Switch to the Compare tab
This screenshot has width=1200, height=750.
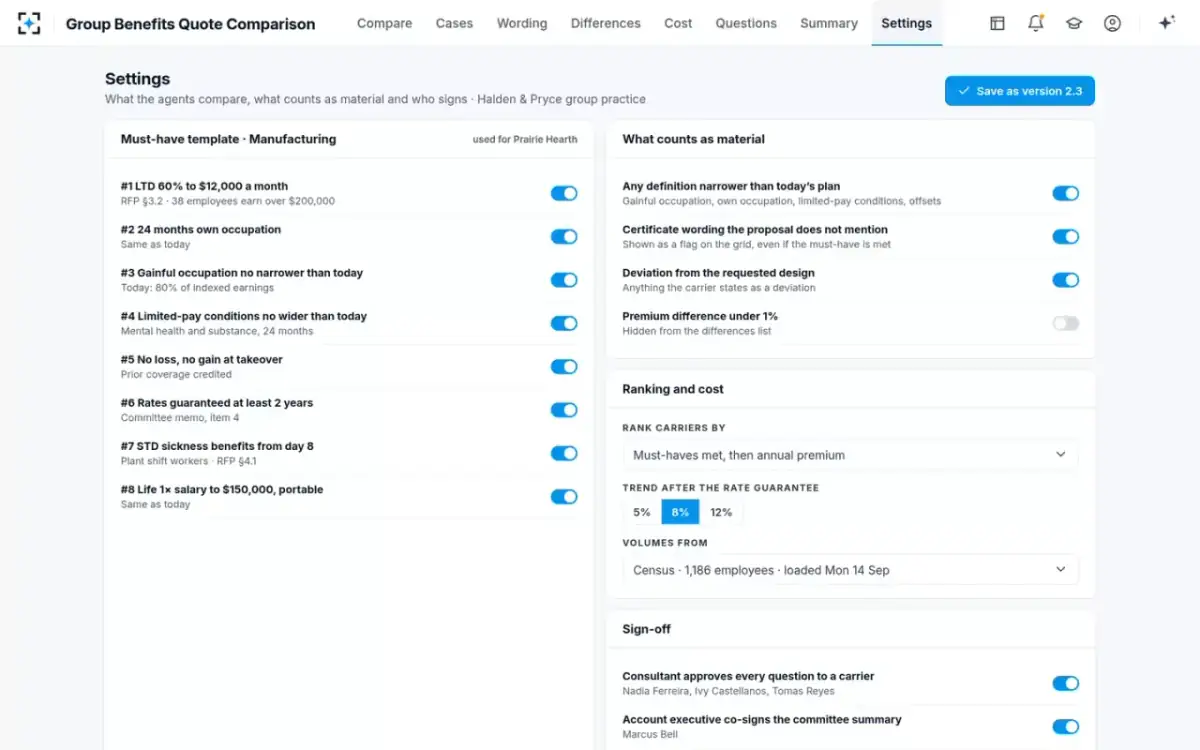tap(385, 23)
